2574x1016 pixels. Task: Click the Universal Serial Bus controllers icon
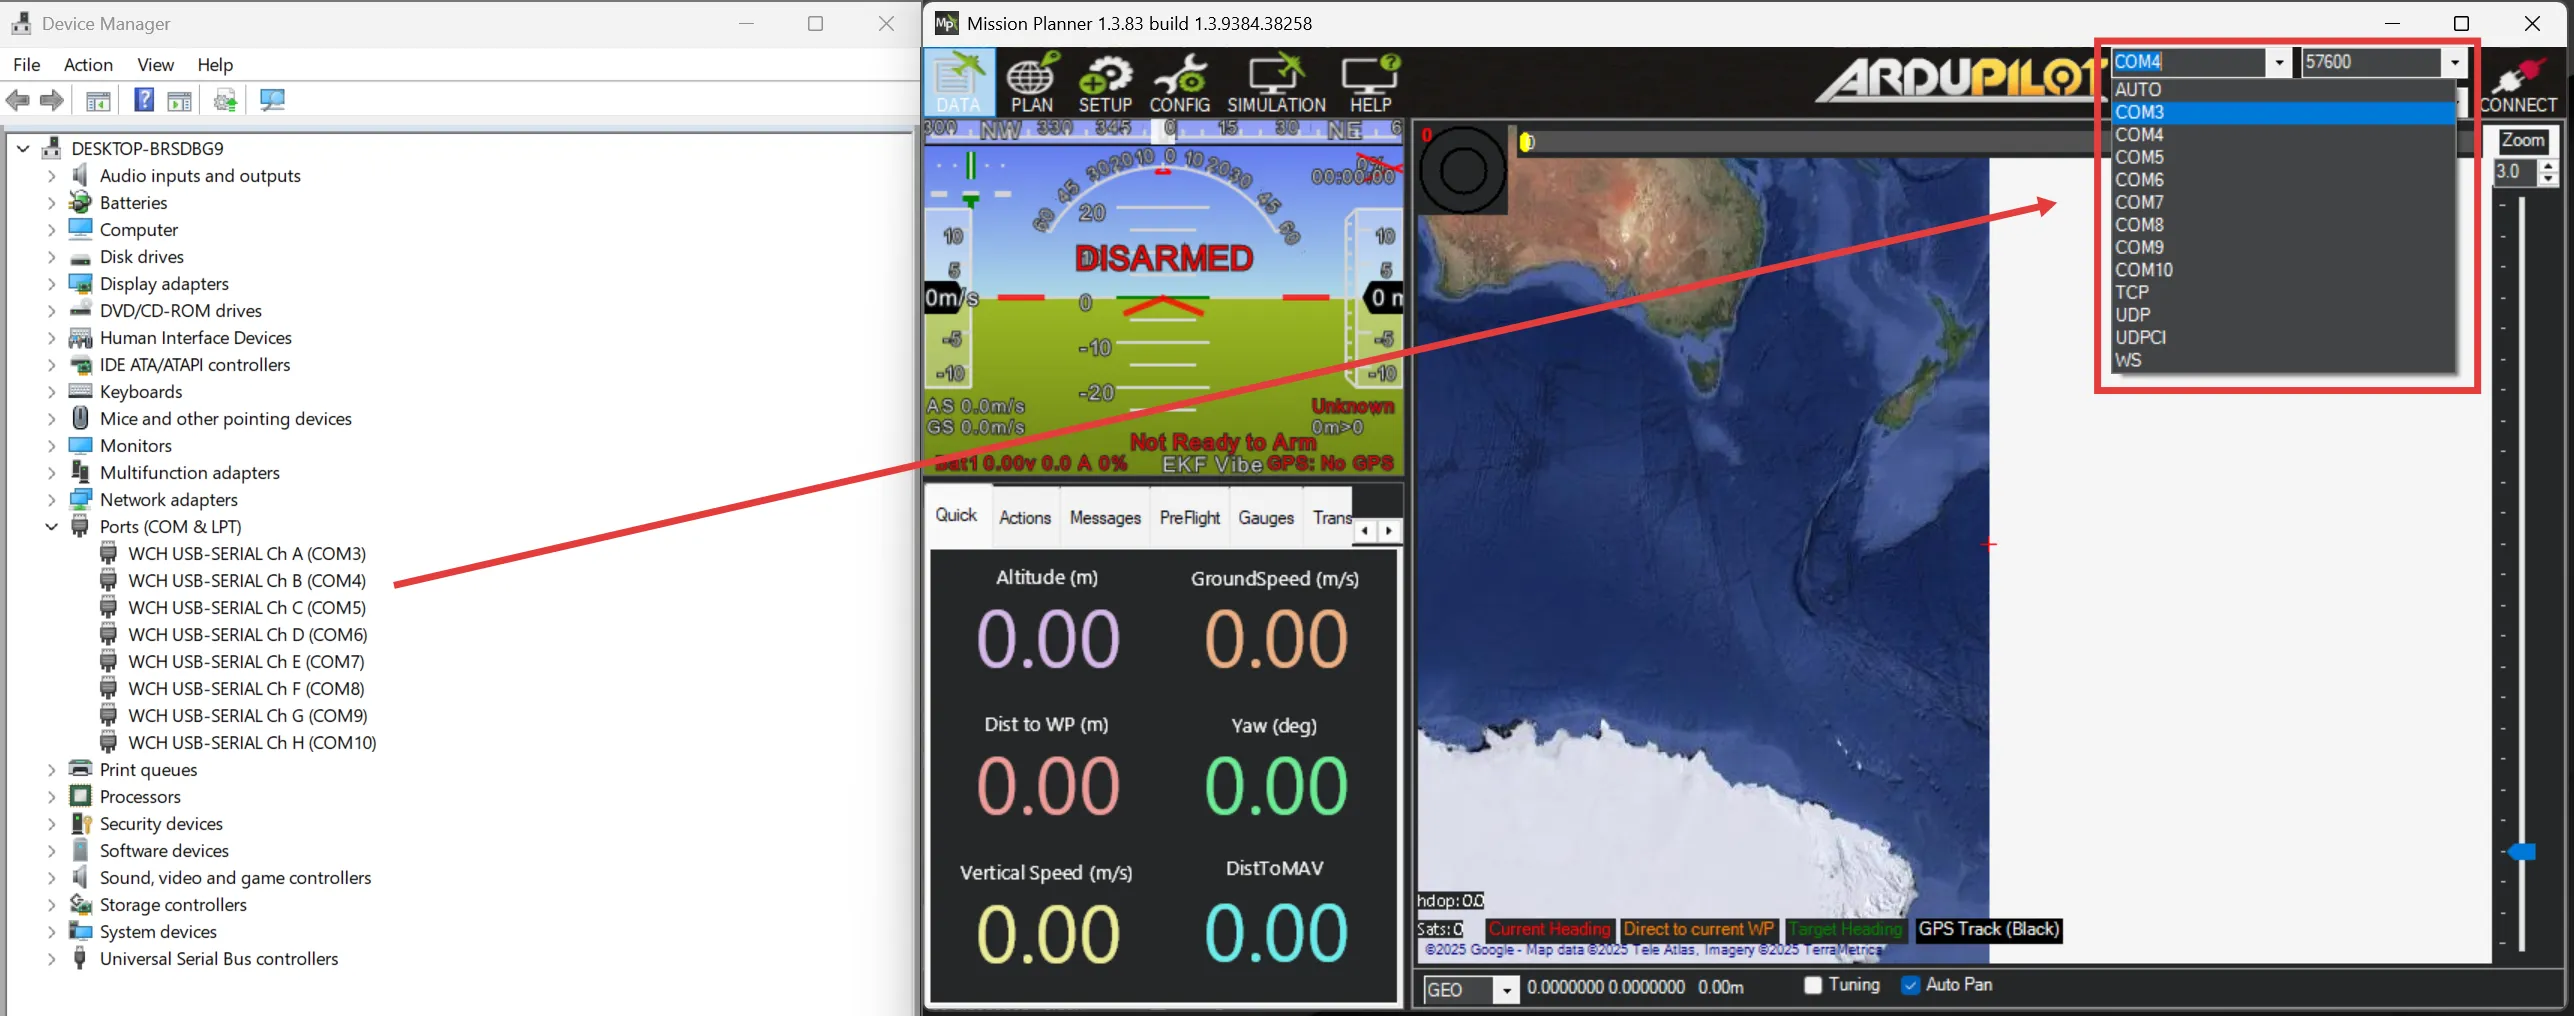click(80, 958)
